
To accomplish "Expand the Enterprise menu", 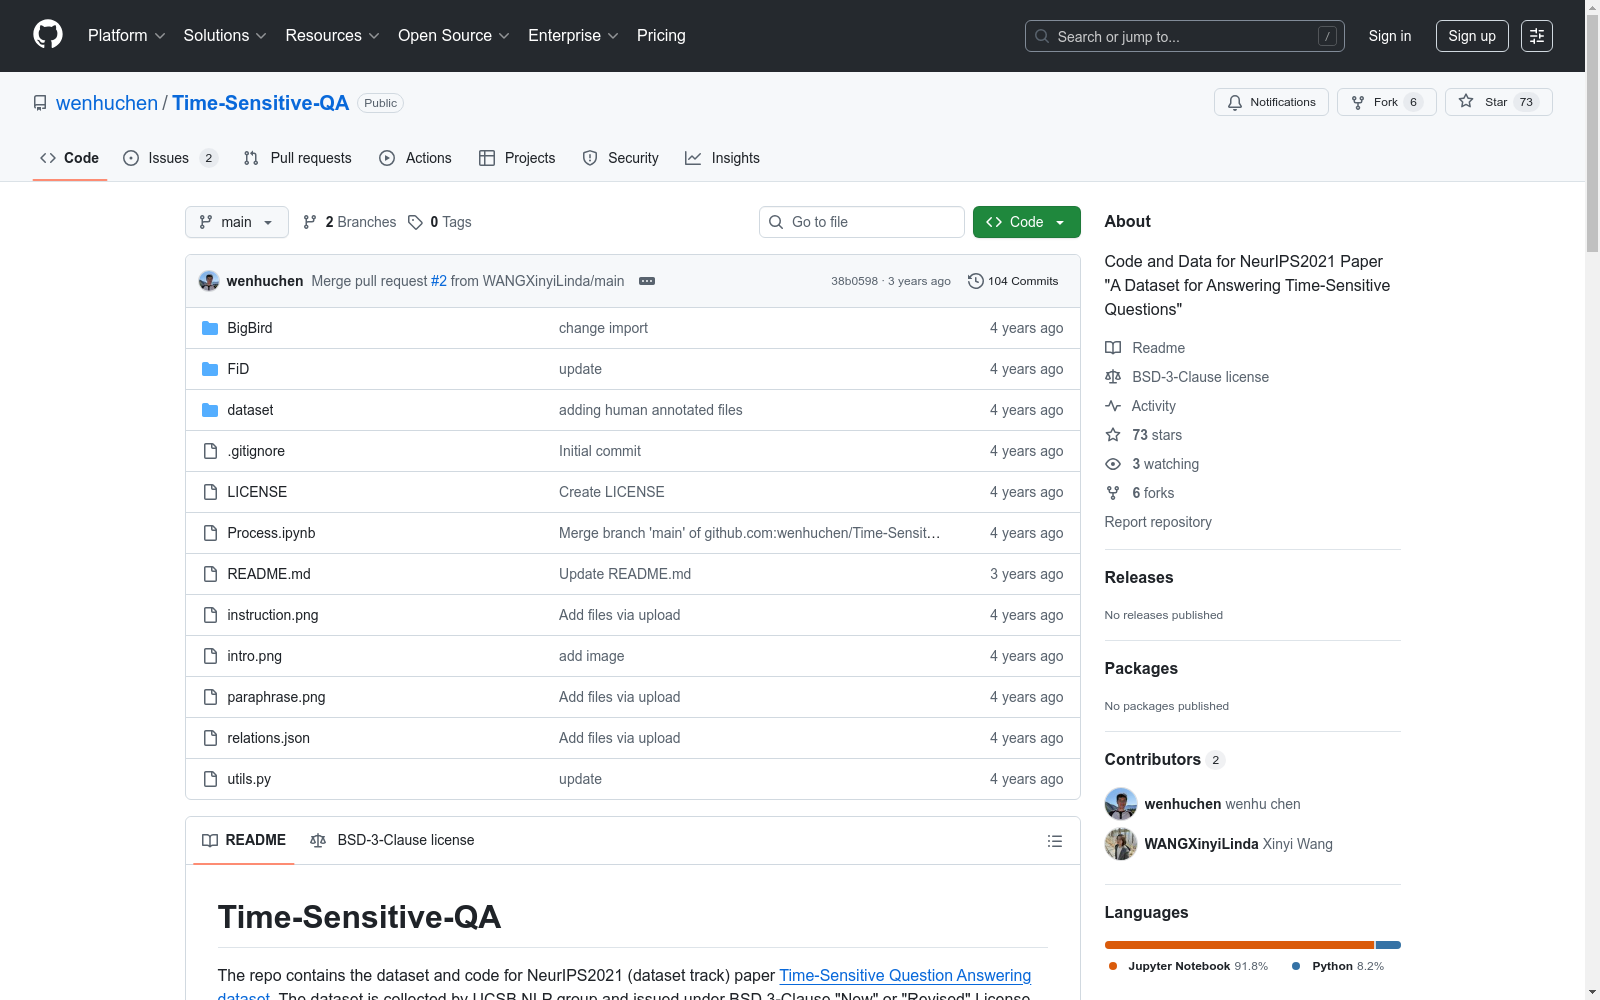I will [573, 36].
